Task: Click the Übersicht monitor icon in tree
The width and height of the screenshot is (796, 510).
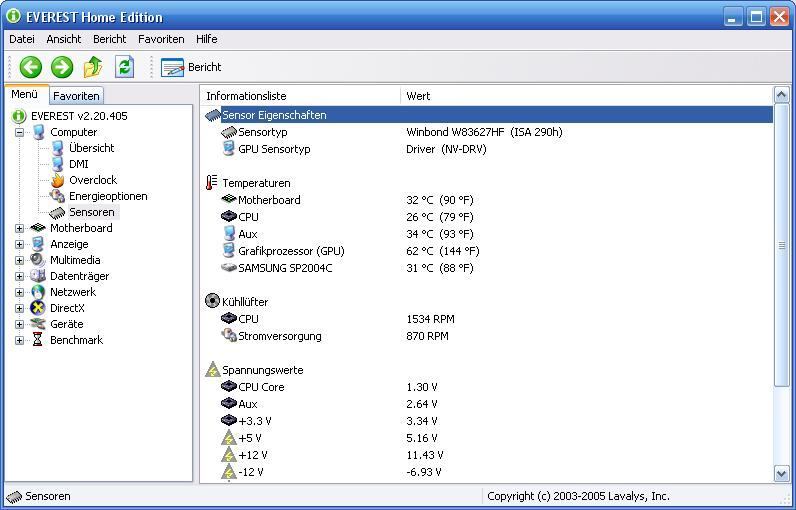Action: [57, 148]
